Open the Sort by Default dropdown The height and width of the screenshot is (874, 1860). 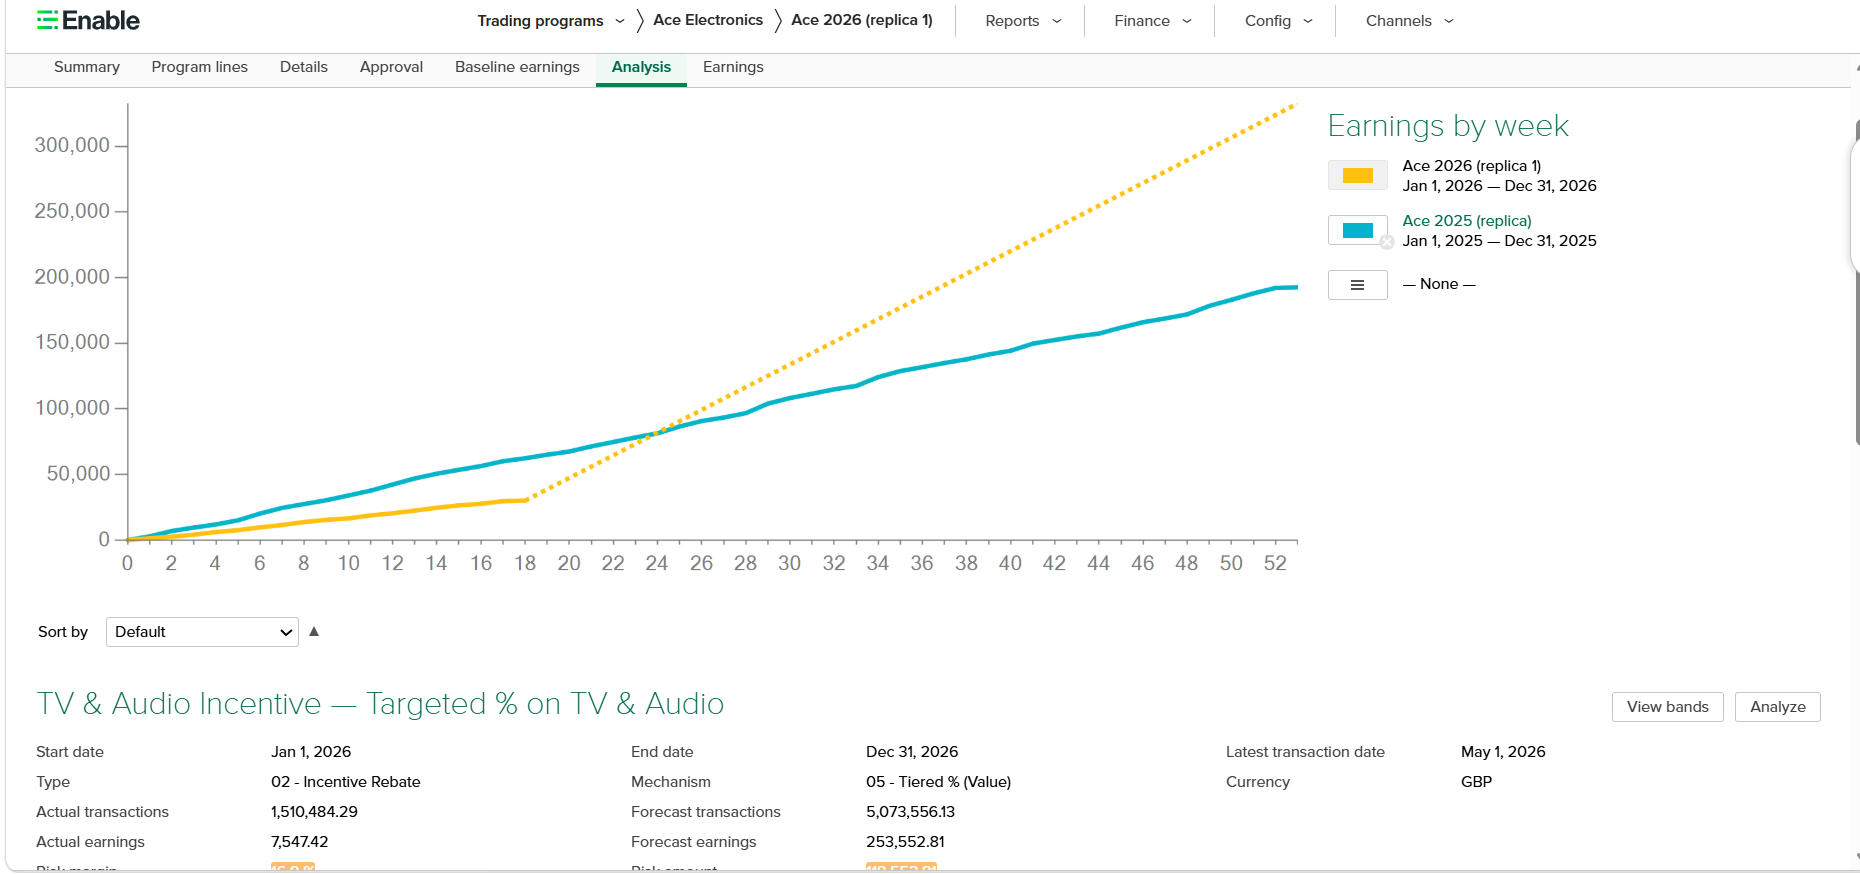[202, 632]
